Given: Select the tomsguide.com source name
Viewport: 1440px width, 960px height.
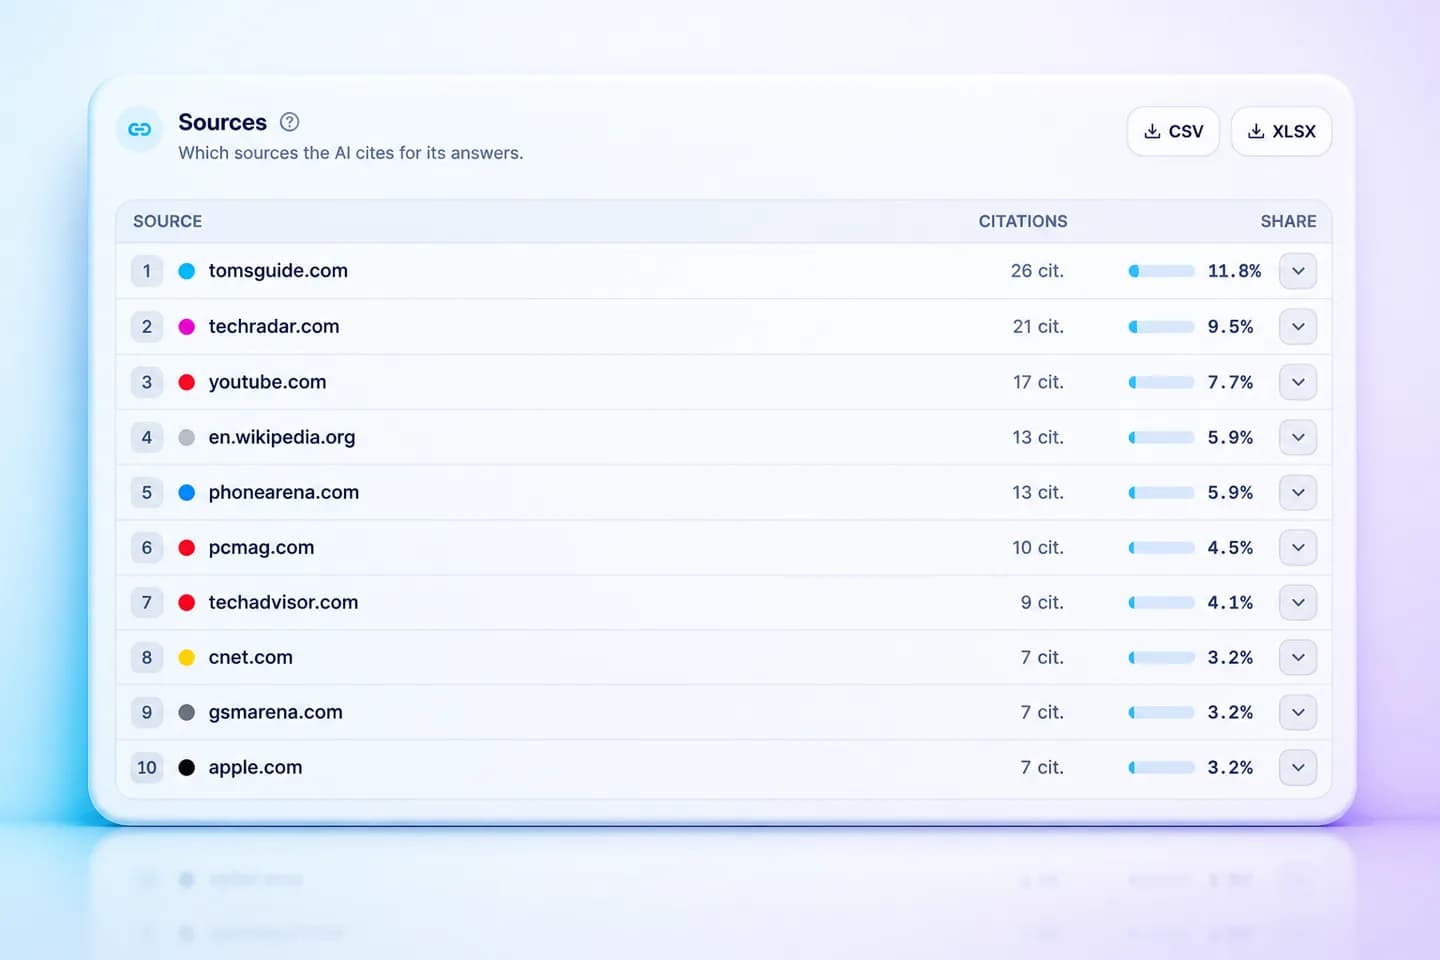Looking at the screenshot, I should click(x=278, y=271).
